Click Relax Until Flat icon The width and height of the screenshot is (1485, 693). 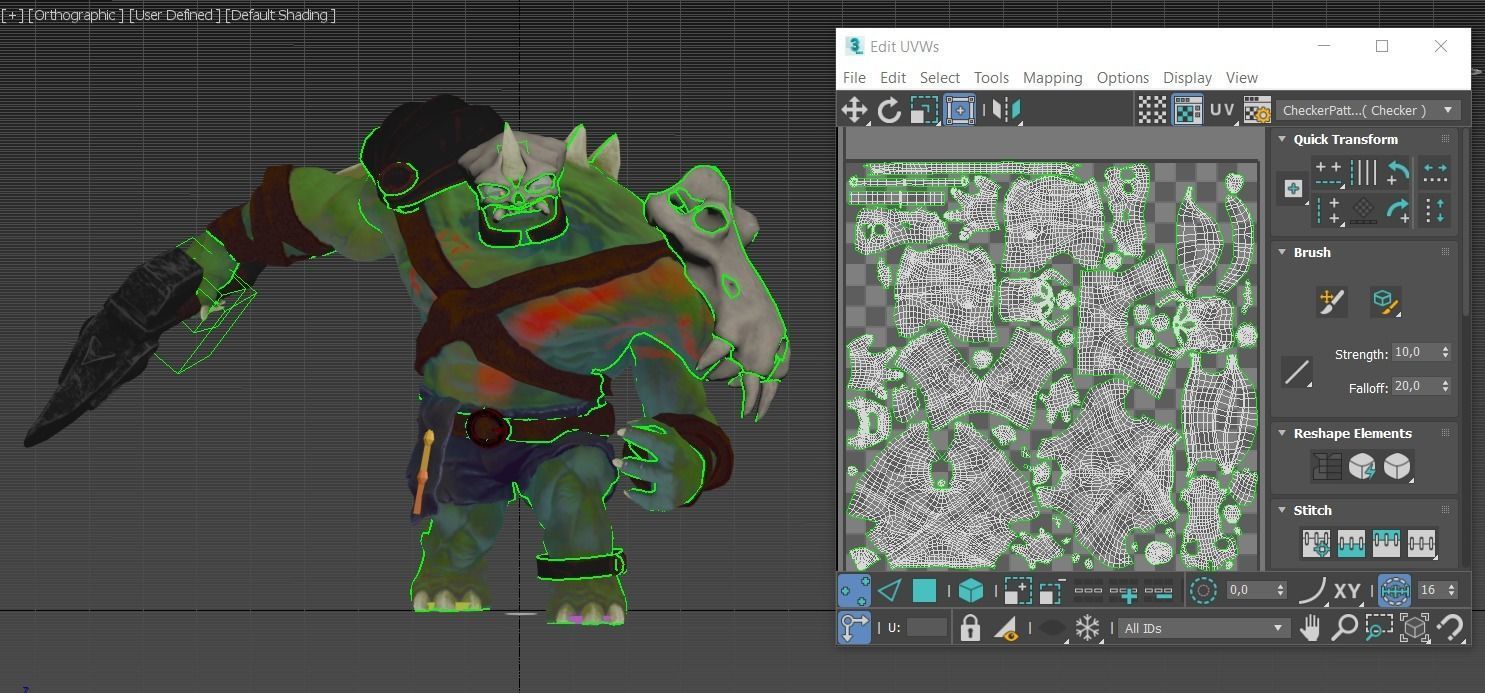[x=1362, y=466]
